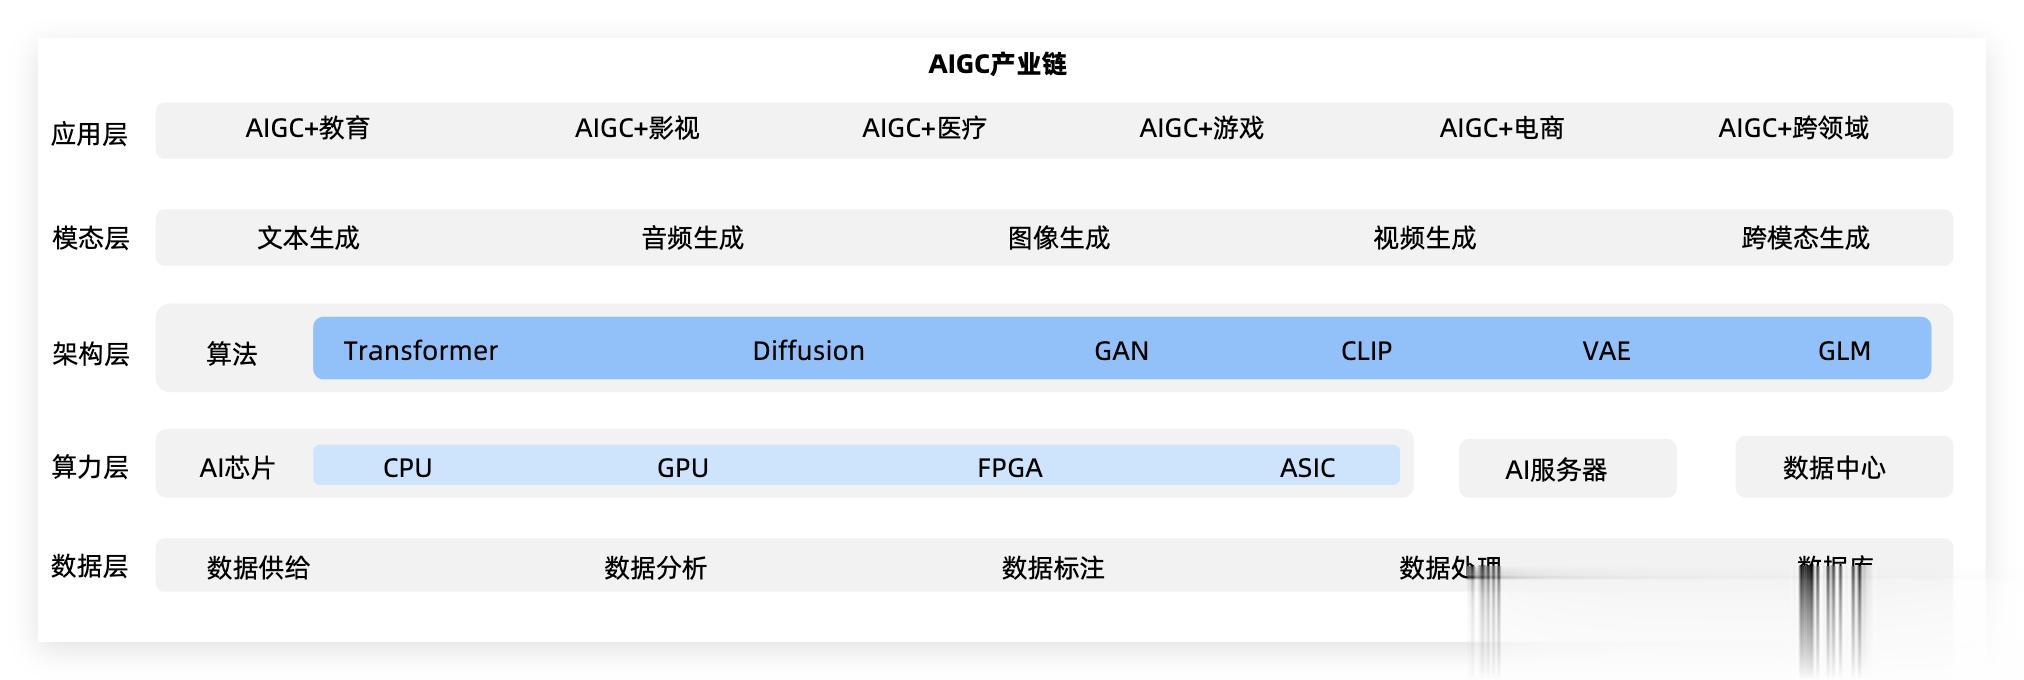Click the 数据标注 label

click(1052, 568)
